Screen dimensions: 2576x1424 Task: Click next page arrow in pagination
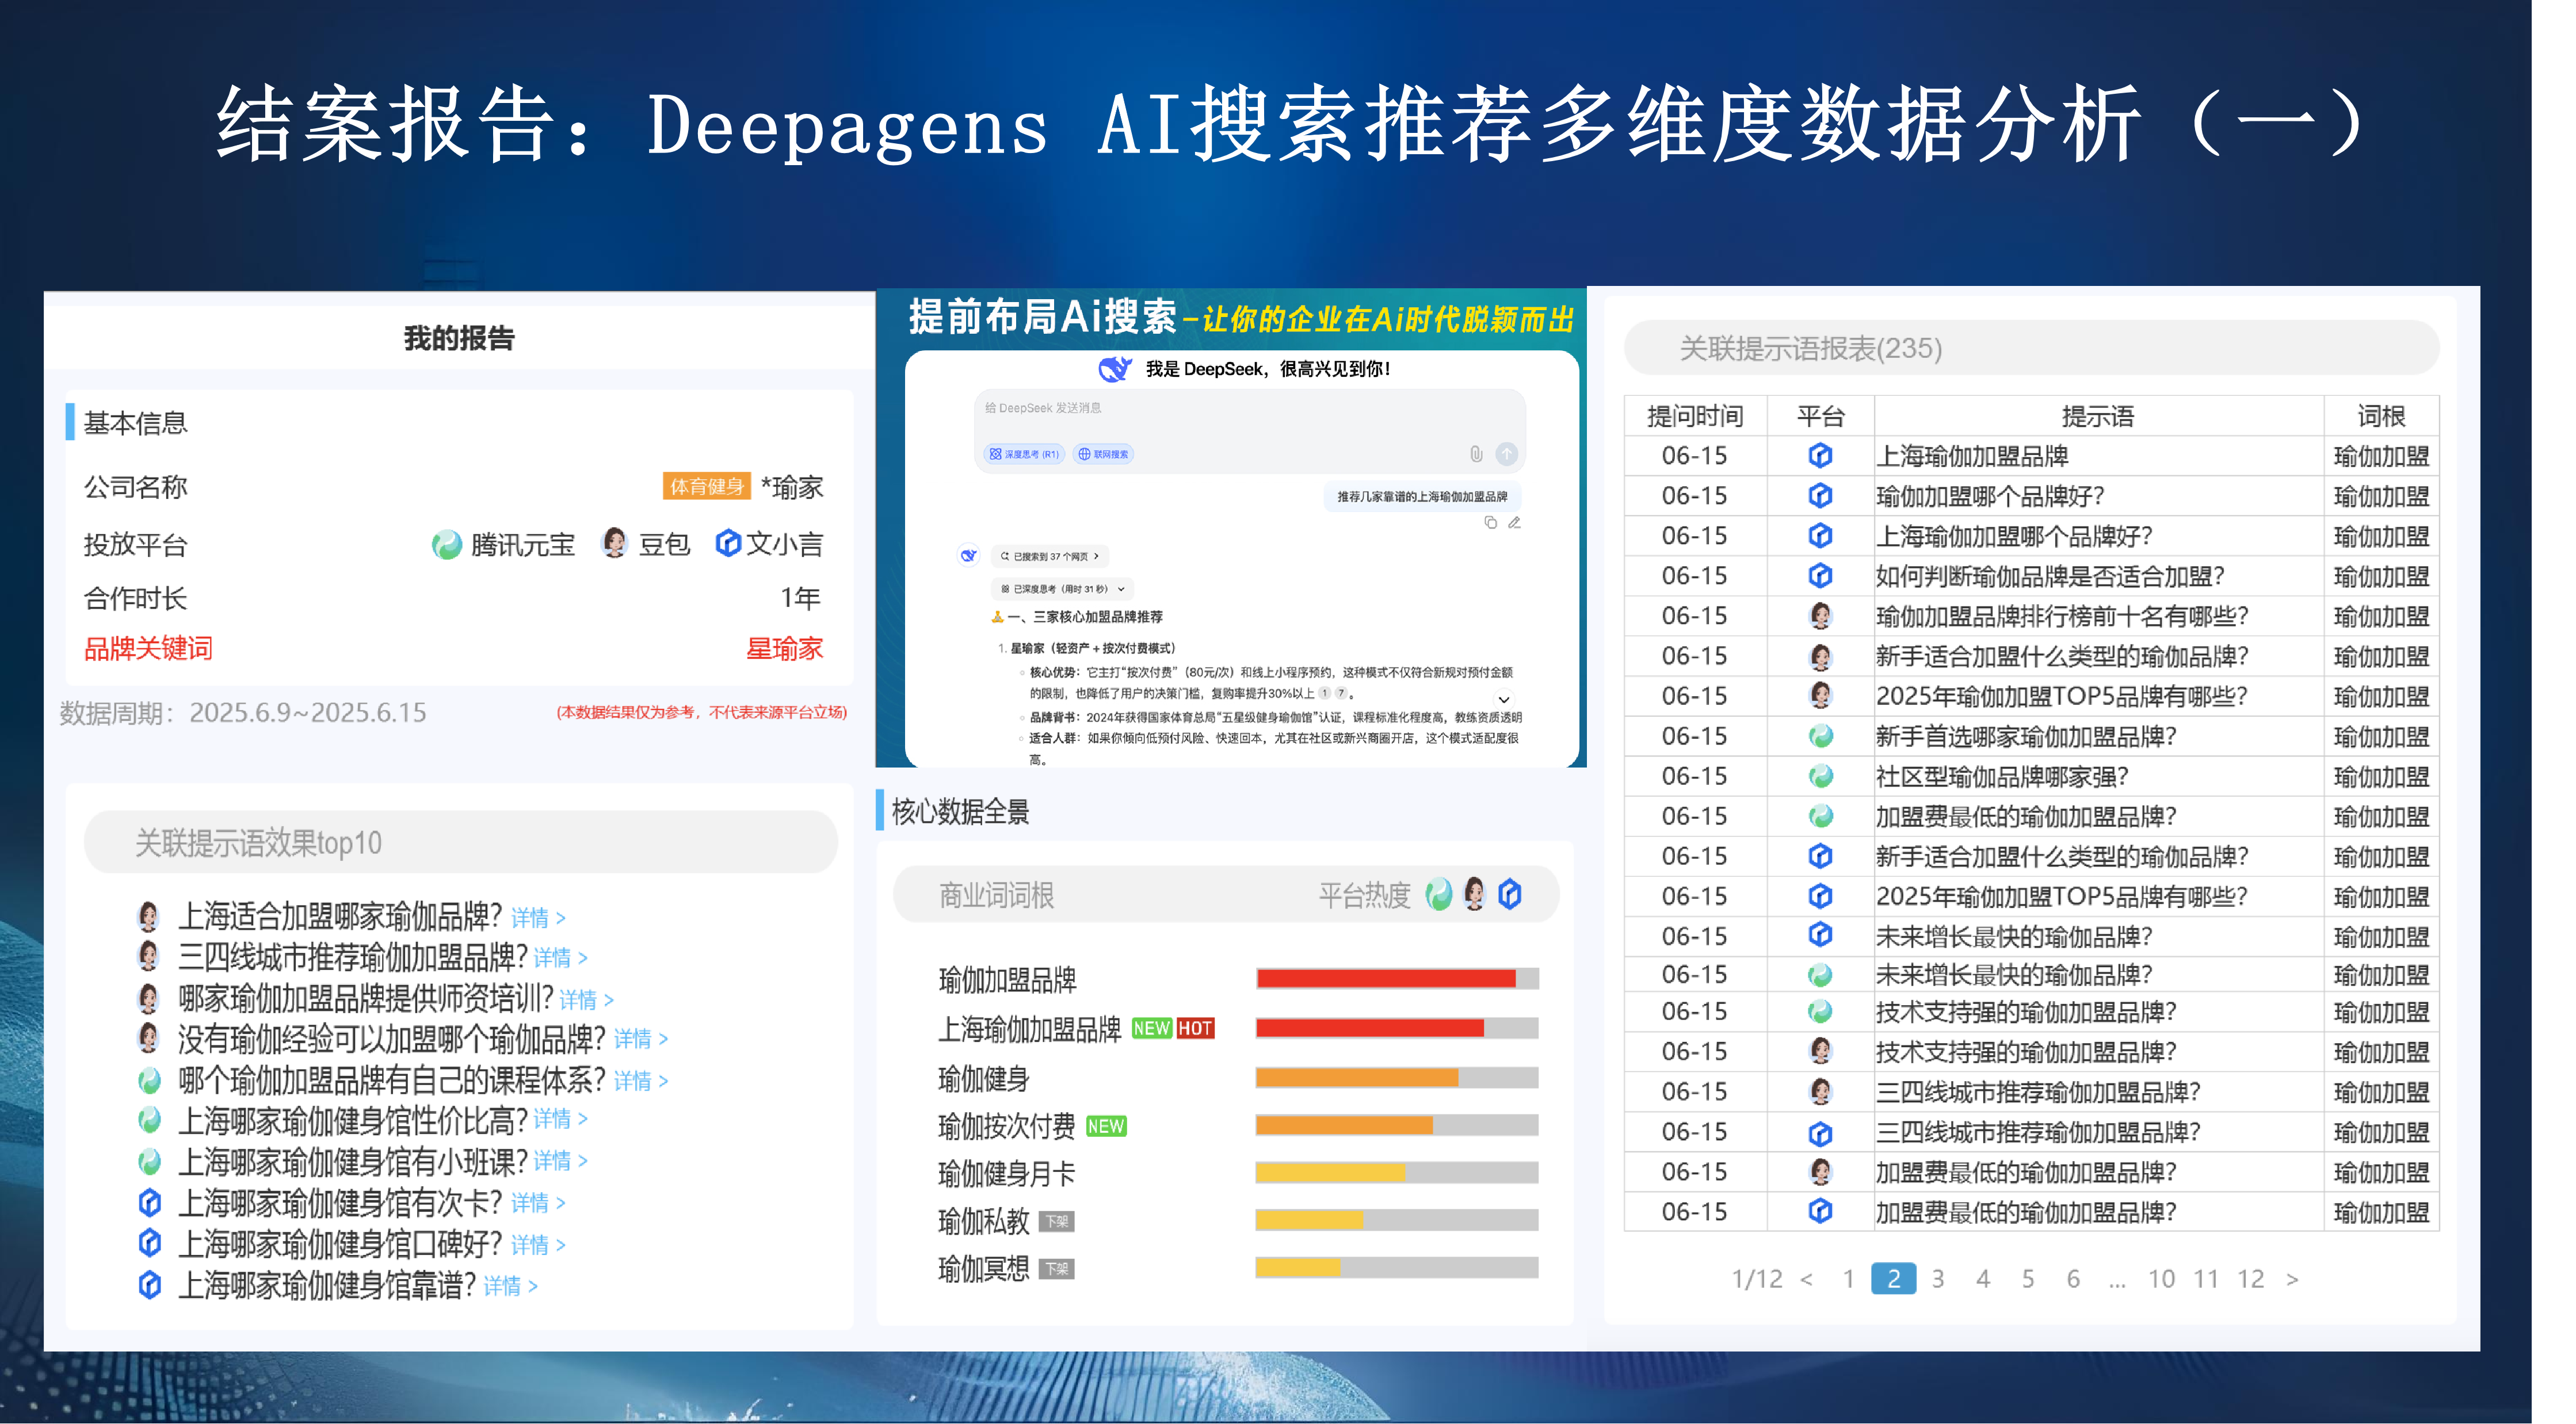tap(2292, 1278)
